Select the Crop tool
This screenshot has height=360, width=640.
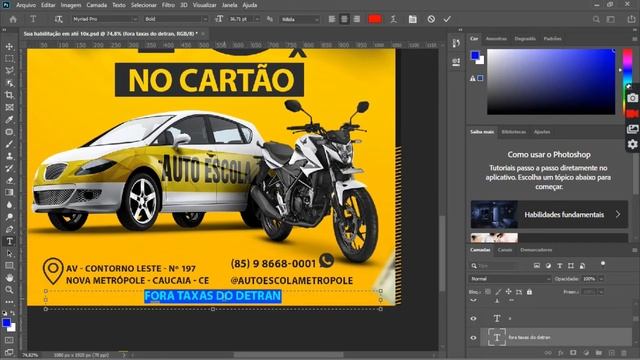pyautogui.click(x=9, y=95)
